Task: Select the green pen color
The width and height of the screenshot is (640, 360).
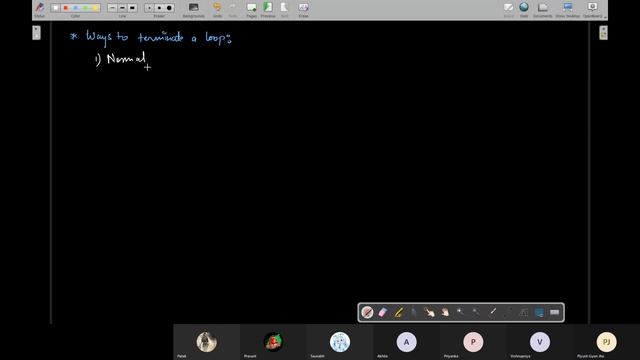Action: (86, 8)
